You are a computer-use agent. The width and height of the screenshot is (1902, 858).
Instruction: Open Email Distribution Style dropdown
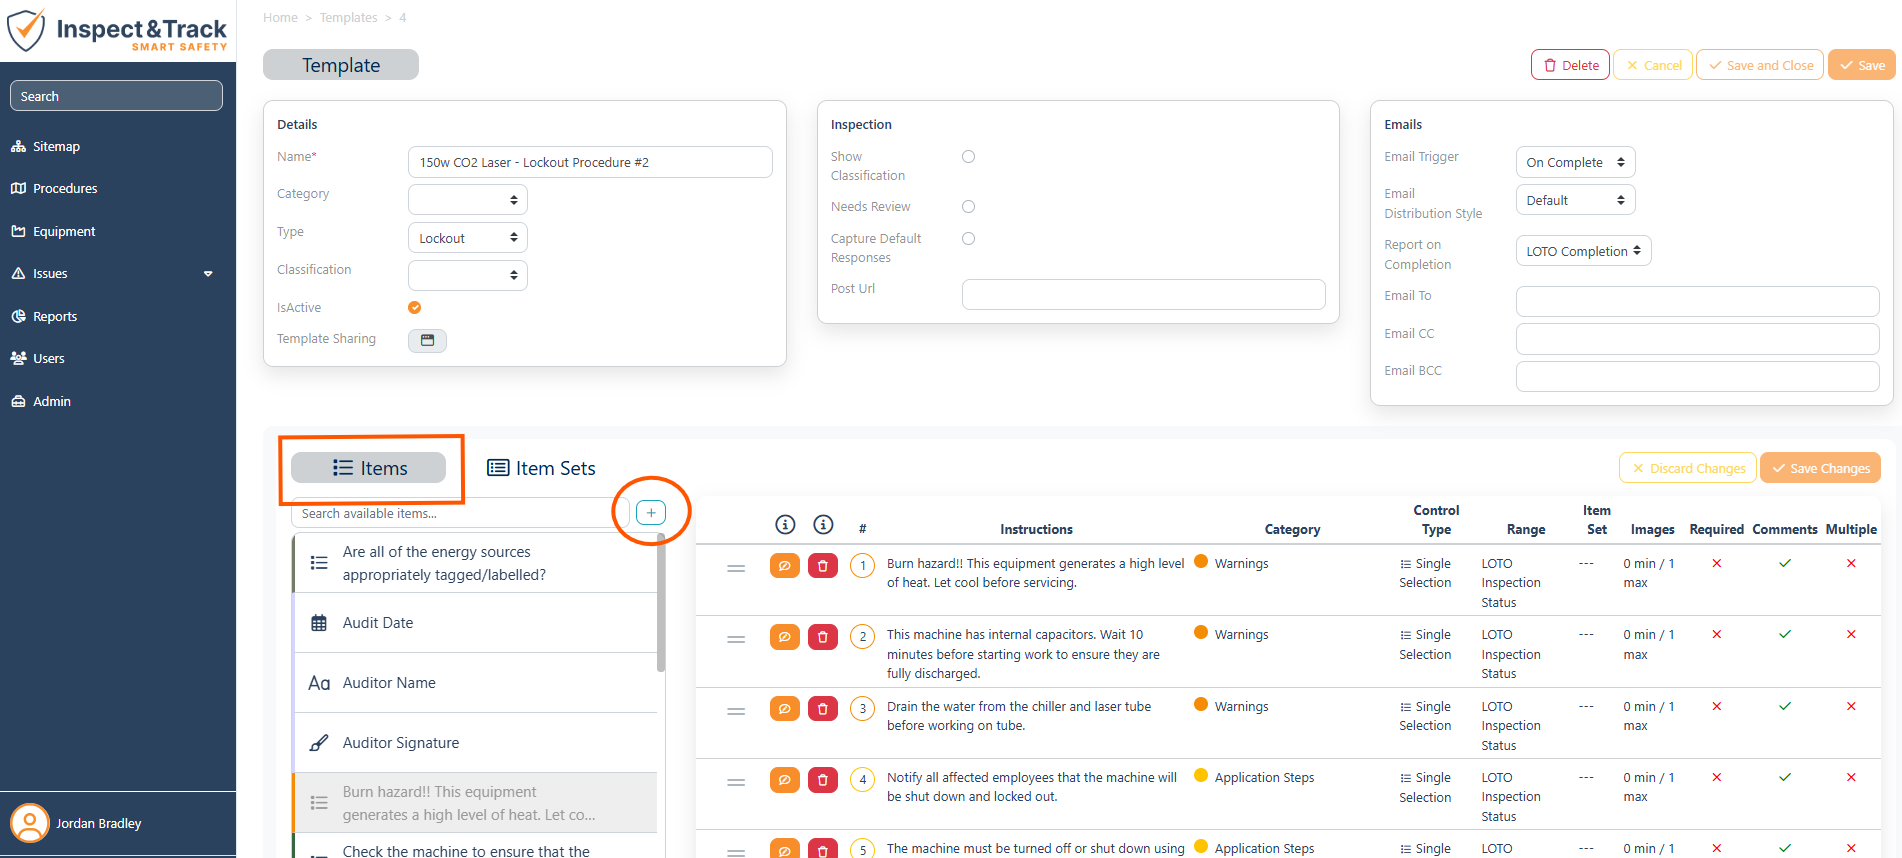(1575, 200)
